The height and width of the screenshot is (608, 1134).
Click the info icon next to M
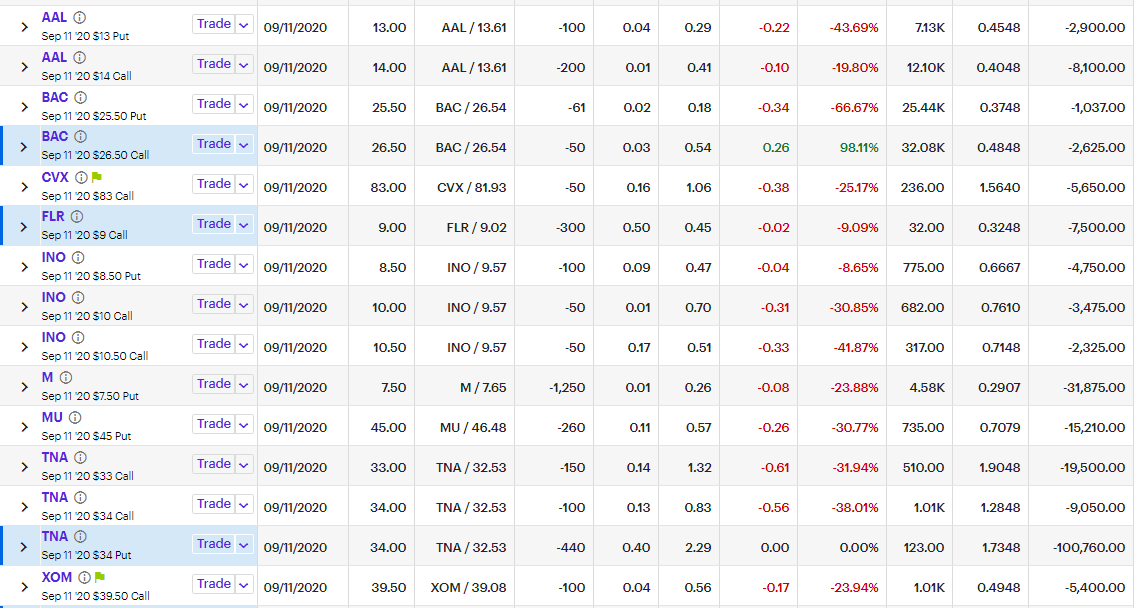tap(66, 377)
